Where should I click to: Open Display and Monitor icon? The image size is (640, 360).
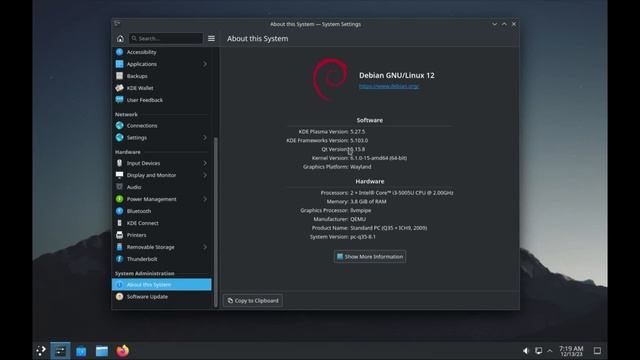click(119, 175)
